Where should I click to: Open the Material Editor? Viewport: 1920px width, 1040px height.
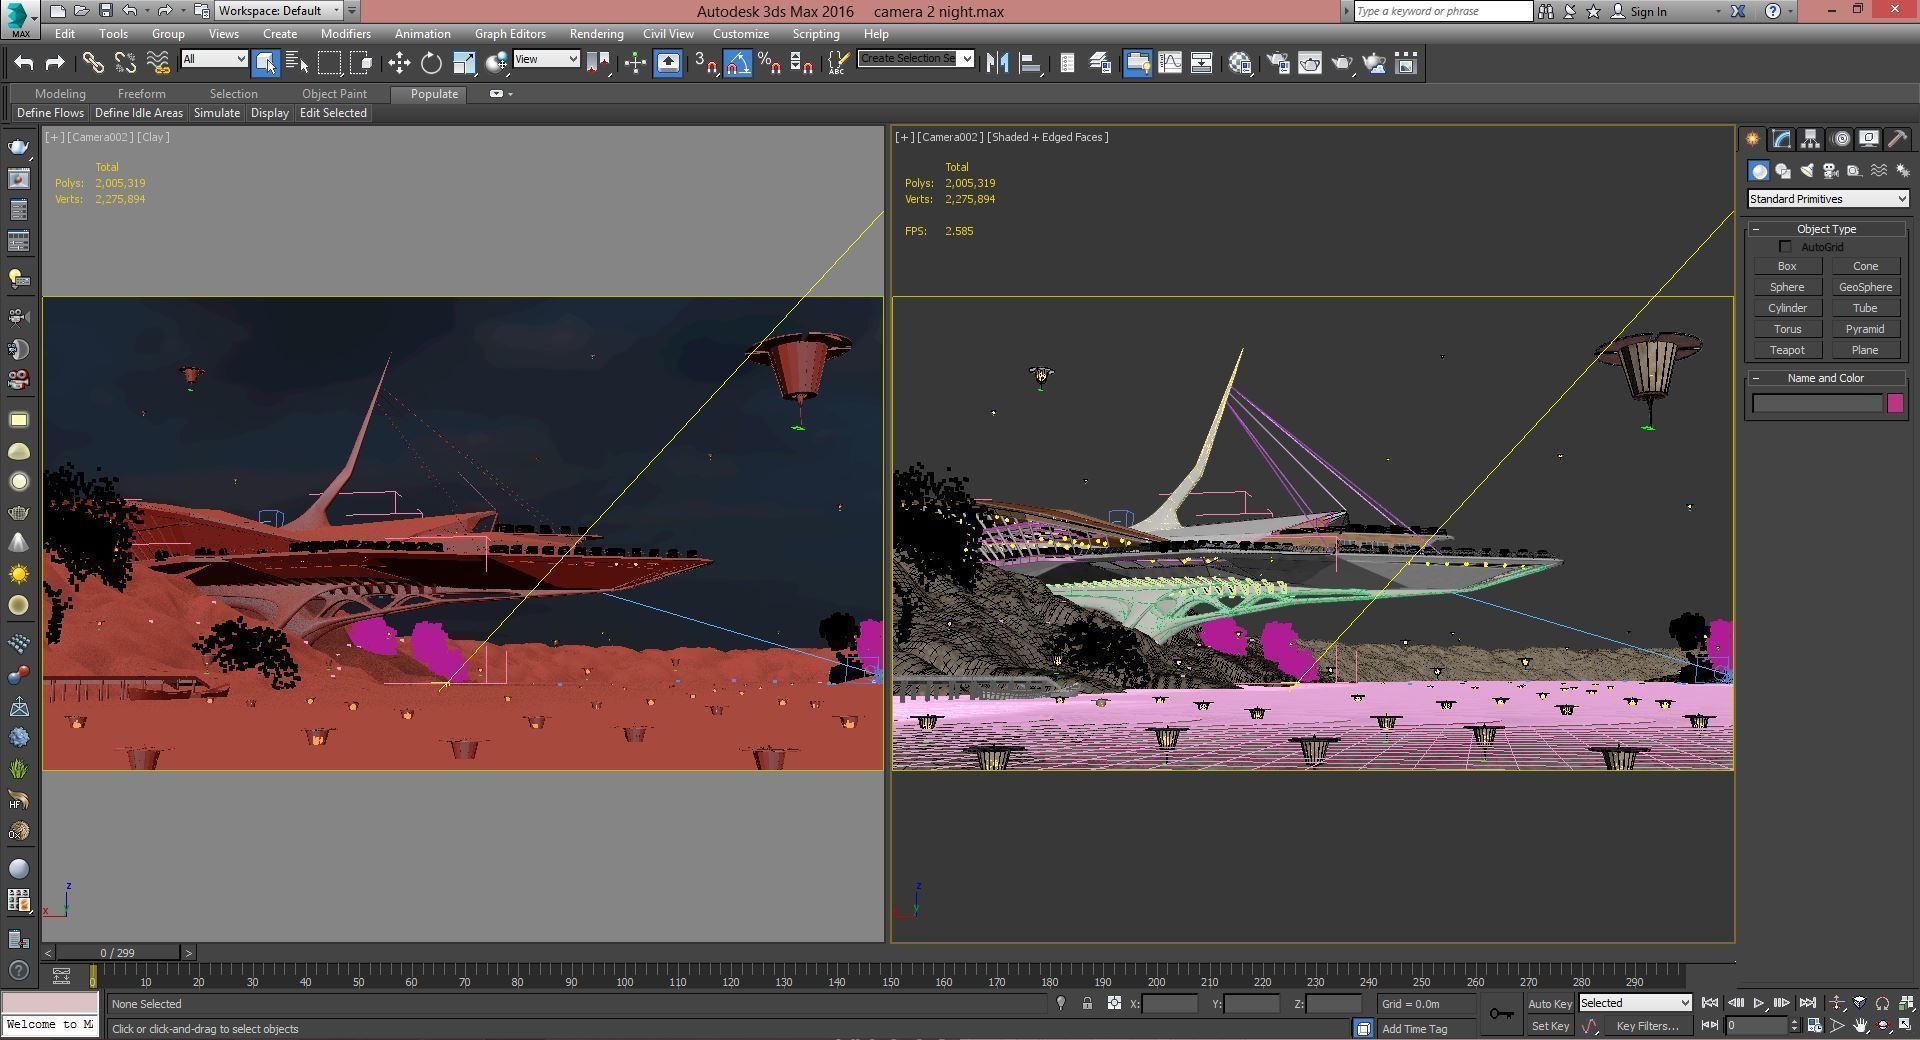[1240, 63]
